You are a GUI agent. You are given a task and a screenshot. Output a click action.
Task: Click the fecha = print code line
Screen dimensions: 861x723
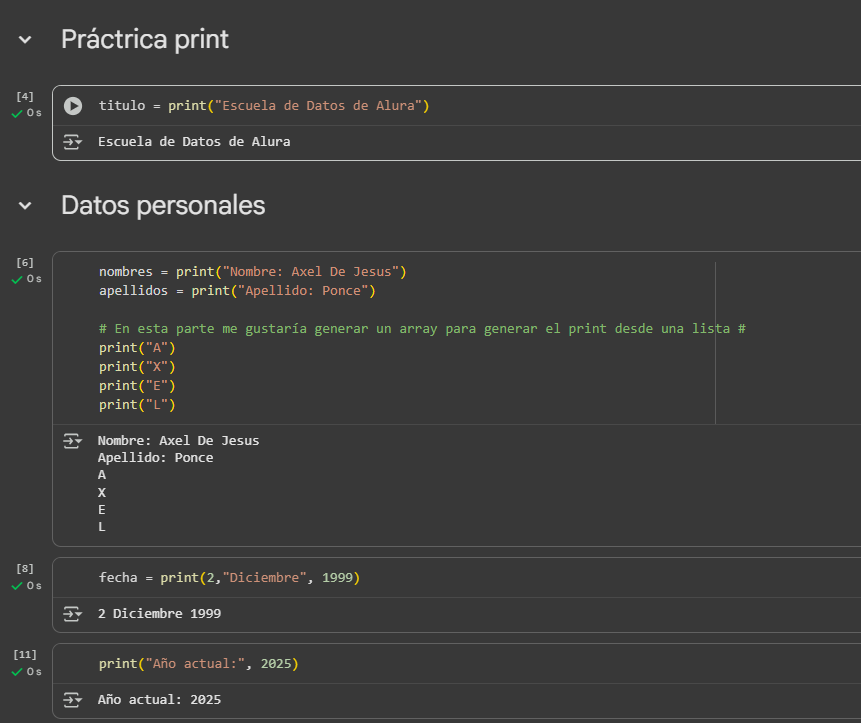(x=229, y=578)
